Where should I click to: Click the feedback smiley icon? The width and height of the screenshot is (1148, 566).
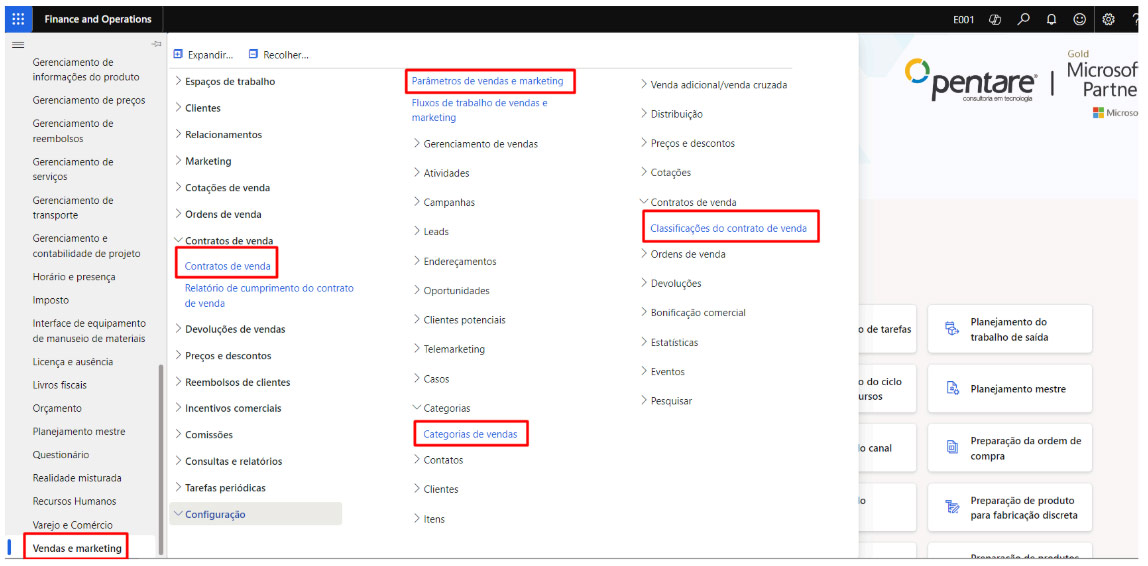pyautogui.click(x=1079, y=19)
